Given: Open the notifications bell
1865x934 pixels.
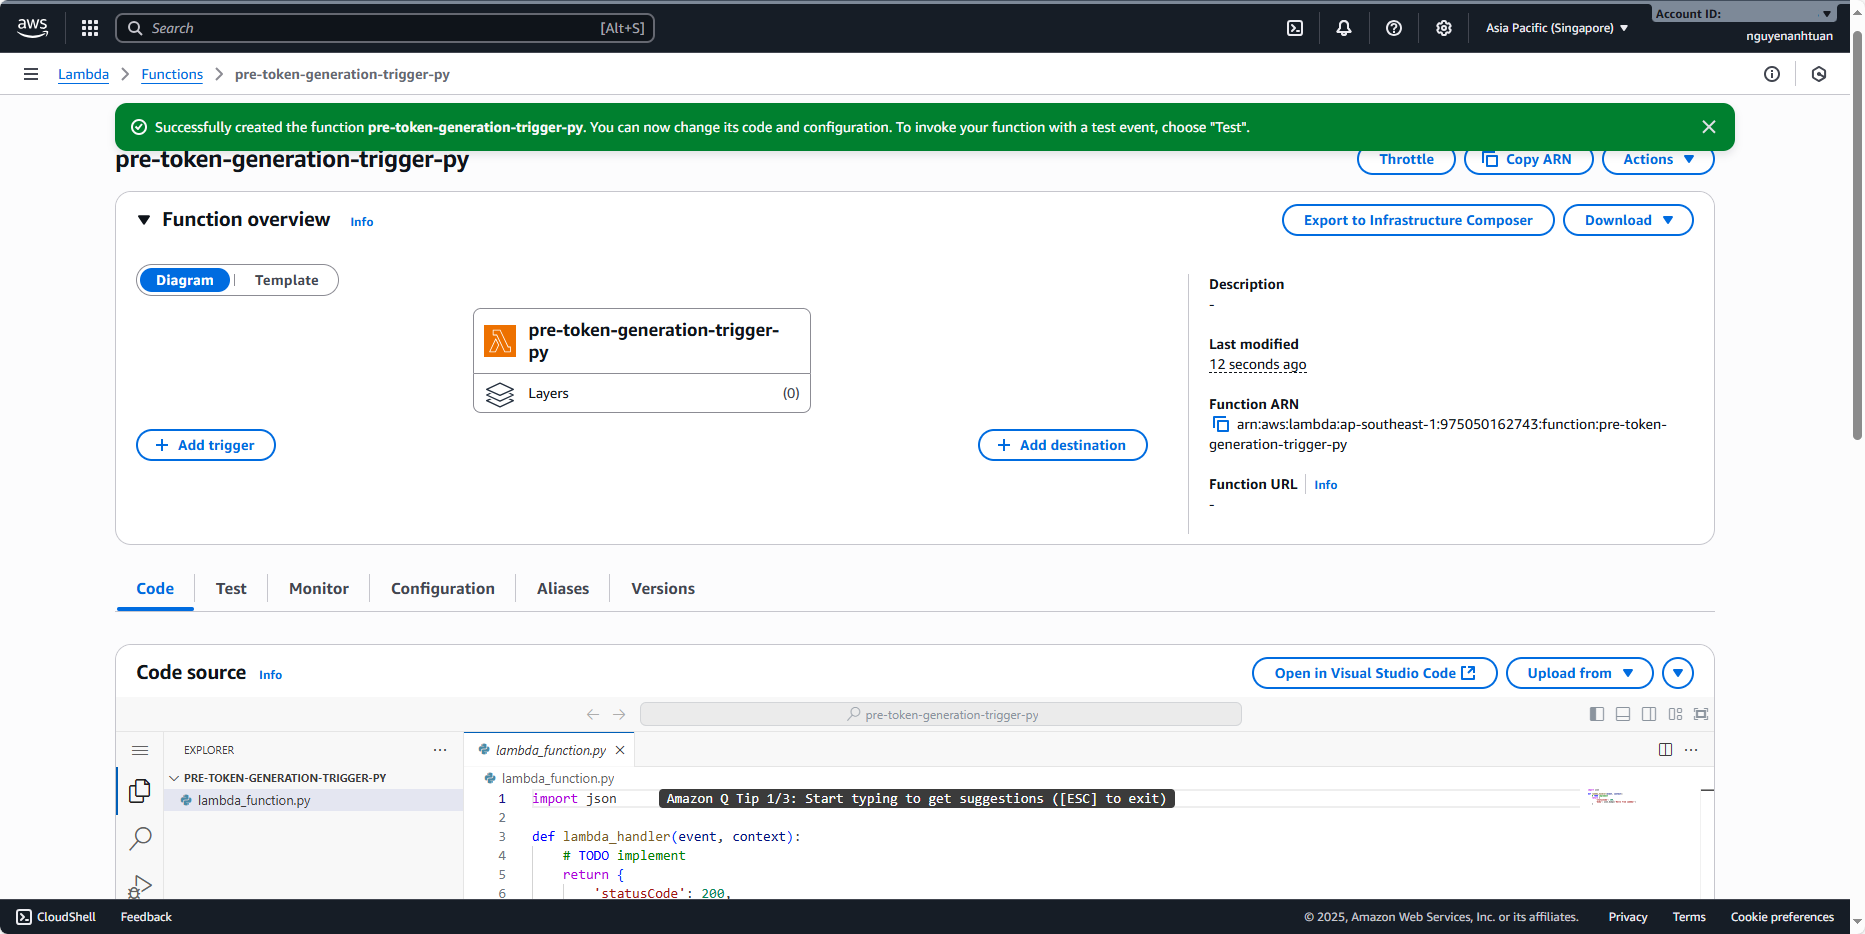Looking at the screenshot, I should (1344, 28).
